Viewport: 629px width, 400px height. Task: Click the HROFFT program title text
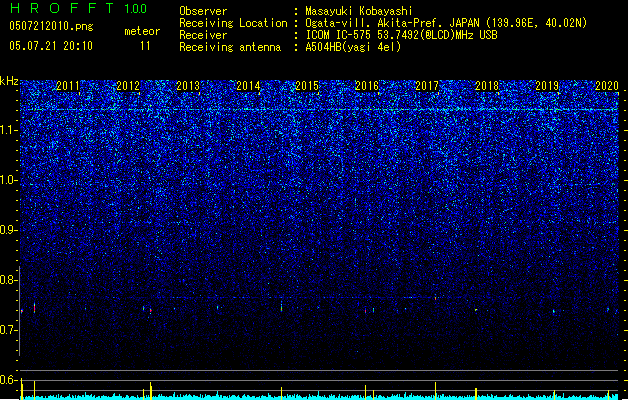tap(62, 8)
